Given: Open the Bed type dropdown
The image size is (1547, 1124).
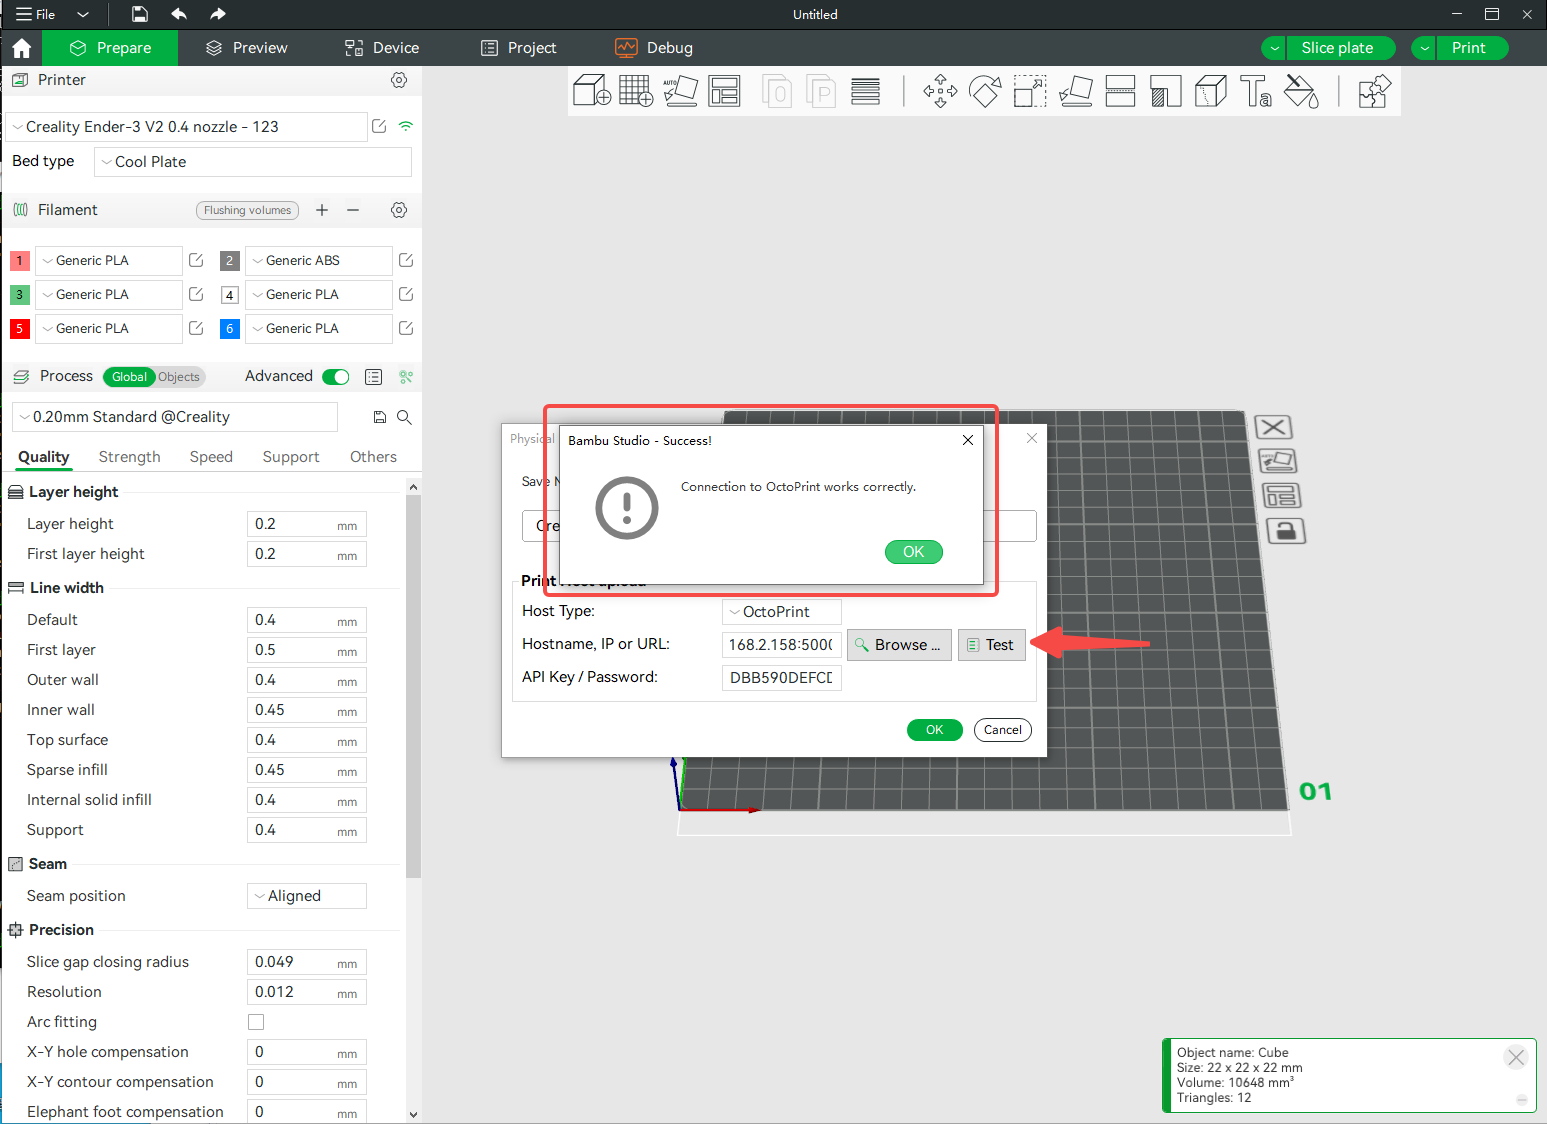Looking at the screenshot, I should pyautogui.click(x=253, y=162).
